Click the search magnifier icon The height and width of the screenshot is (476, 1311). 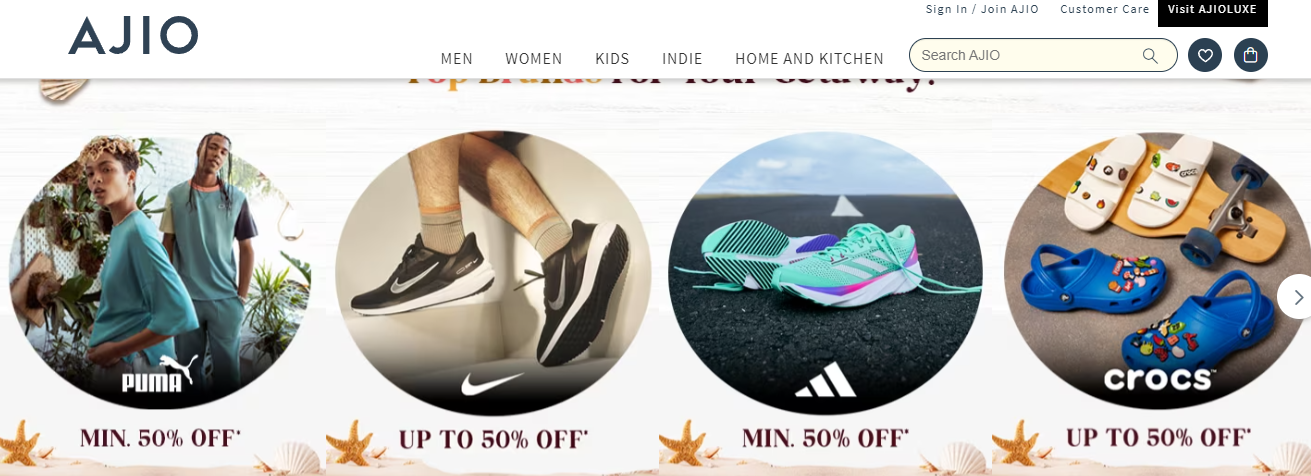(1151, 55)
